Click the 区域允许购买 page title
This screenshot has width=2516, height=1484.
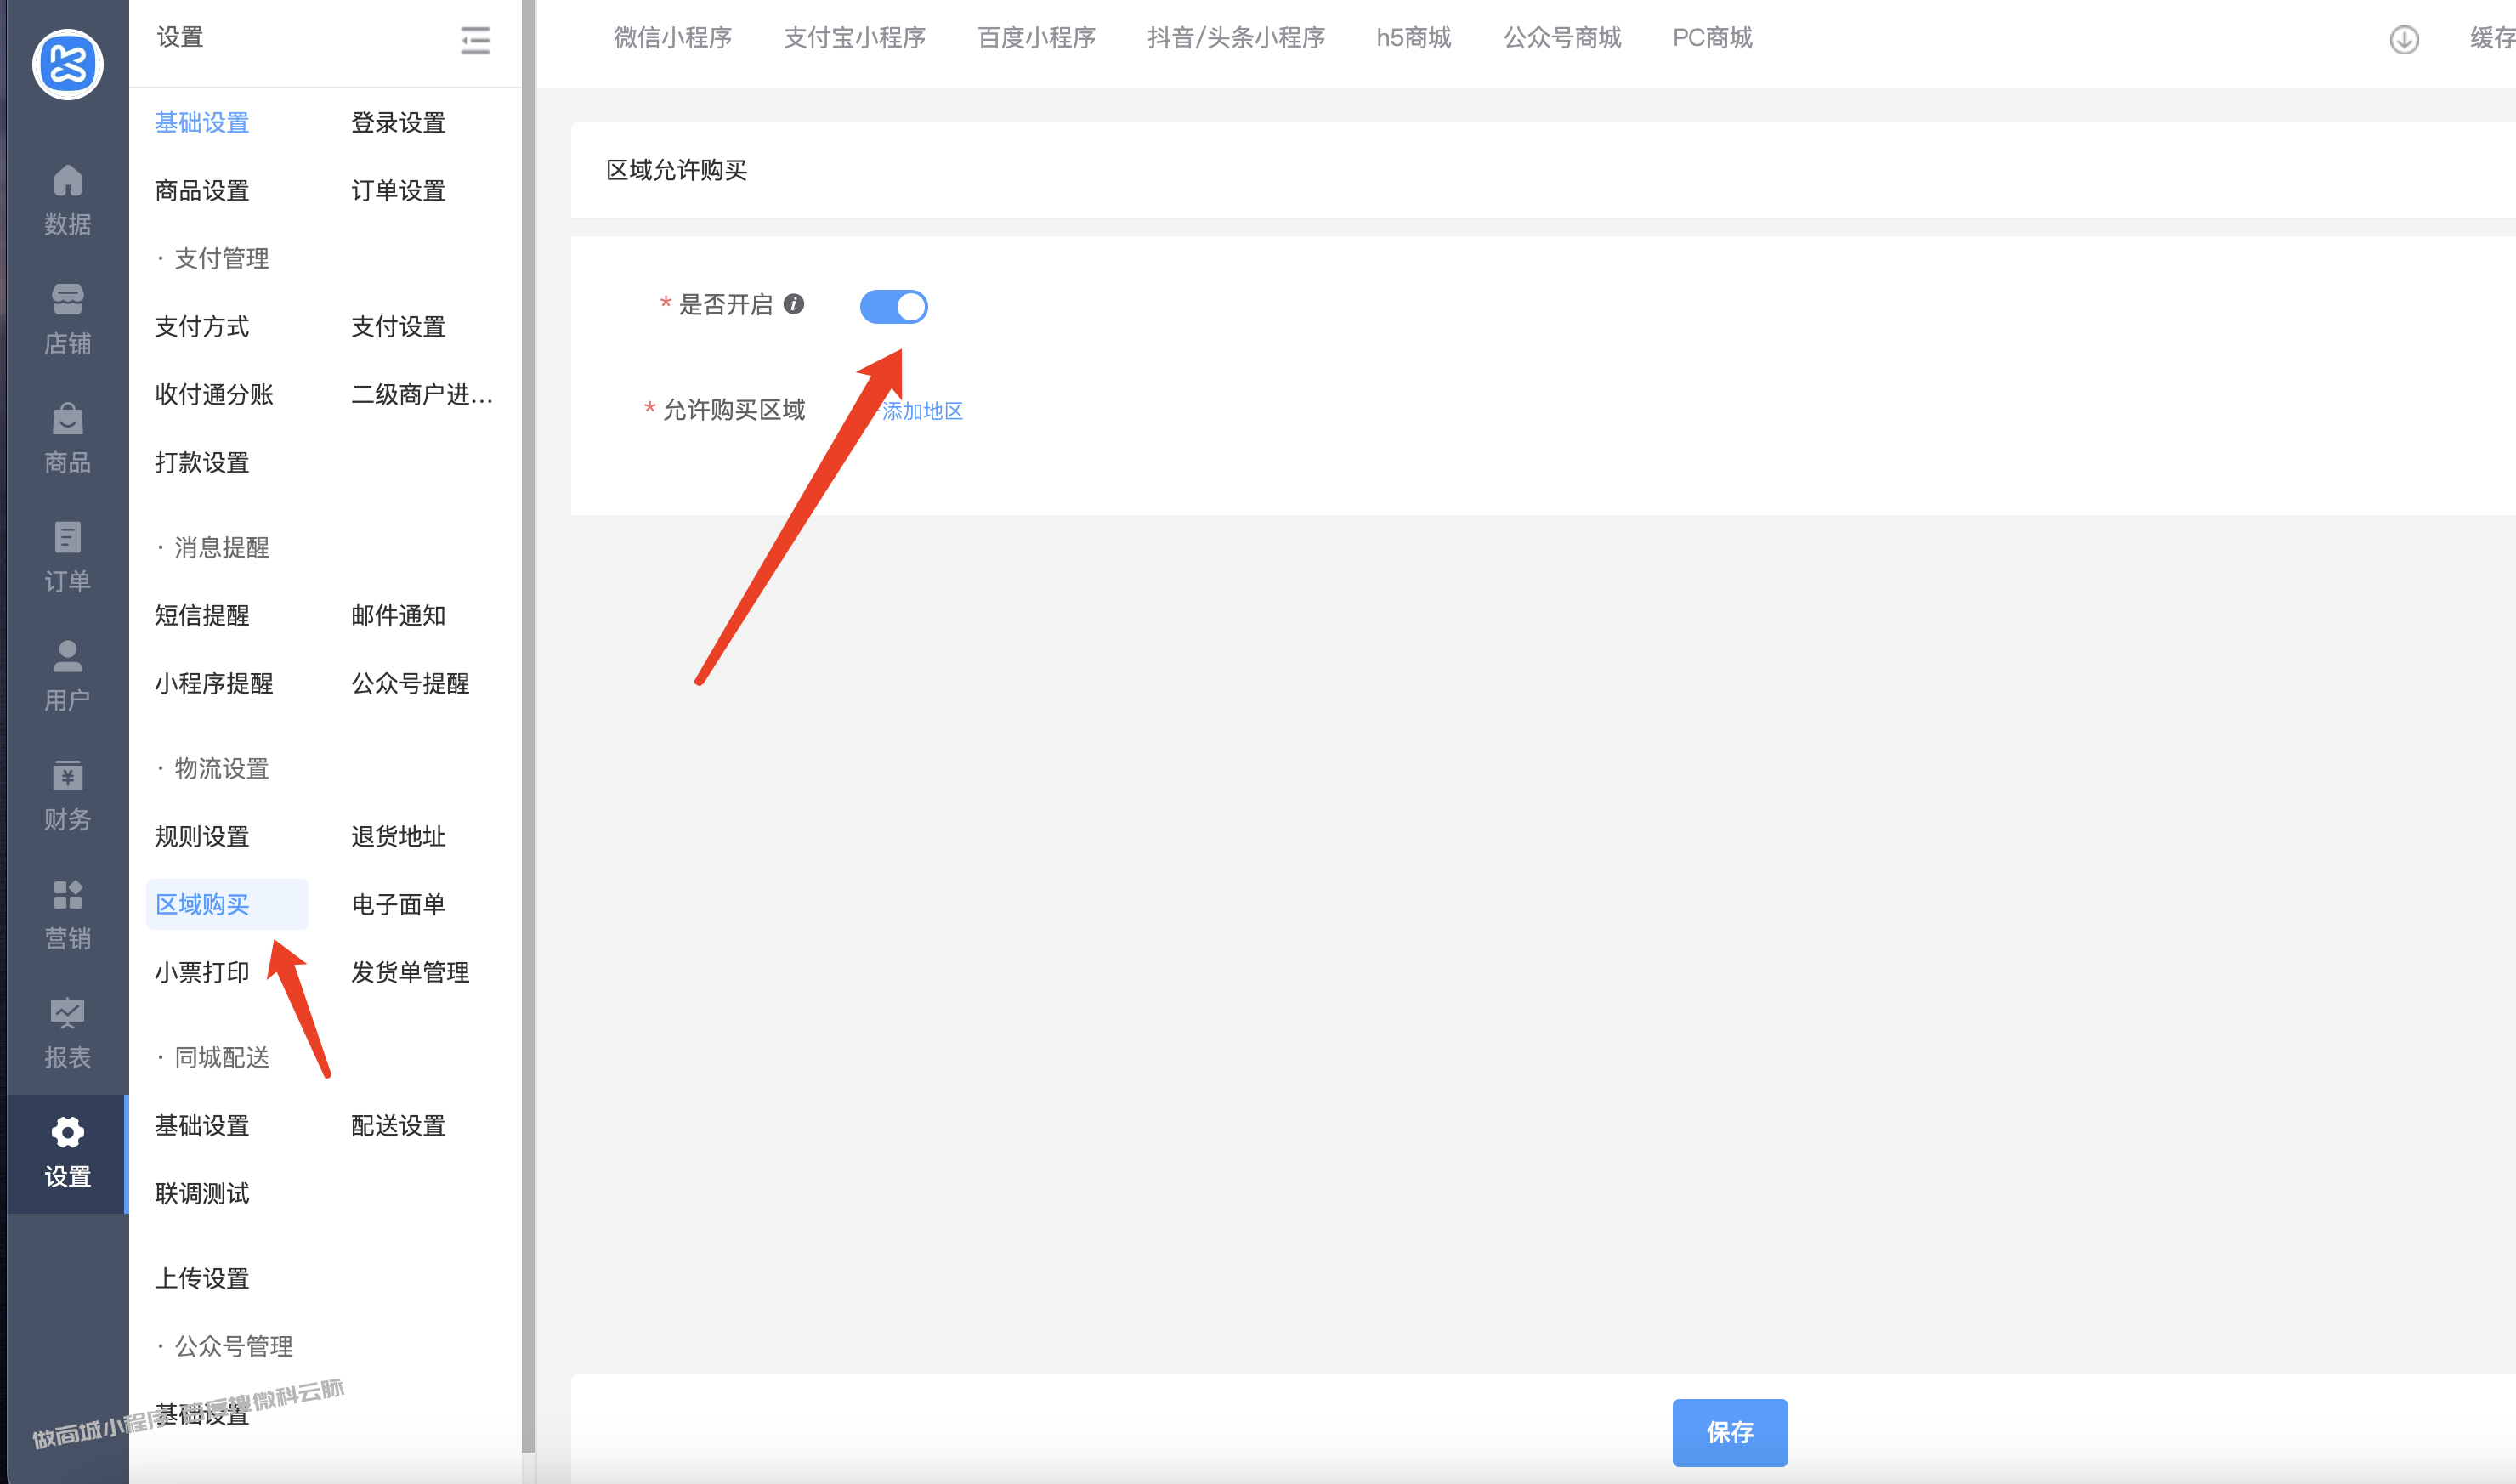677,171
